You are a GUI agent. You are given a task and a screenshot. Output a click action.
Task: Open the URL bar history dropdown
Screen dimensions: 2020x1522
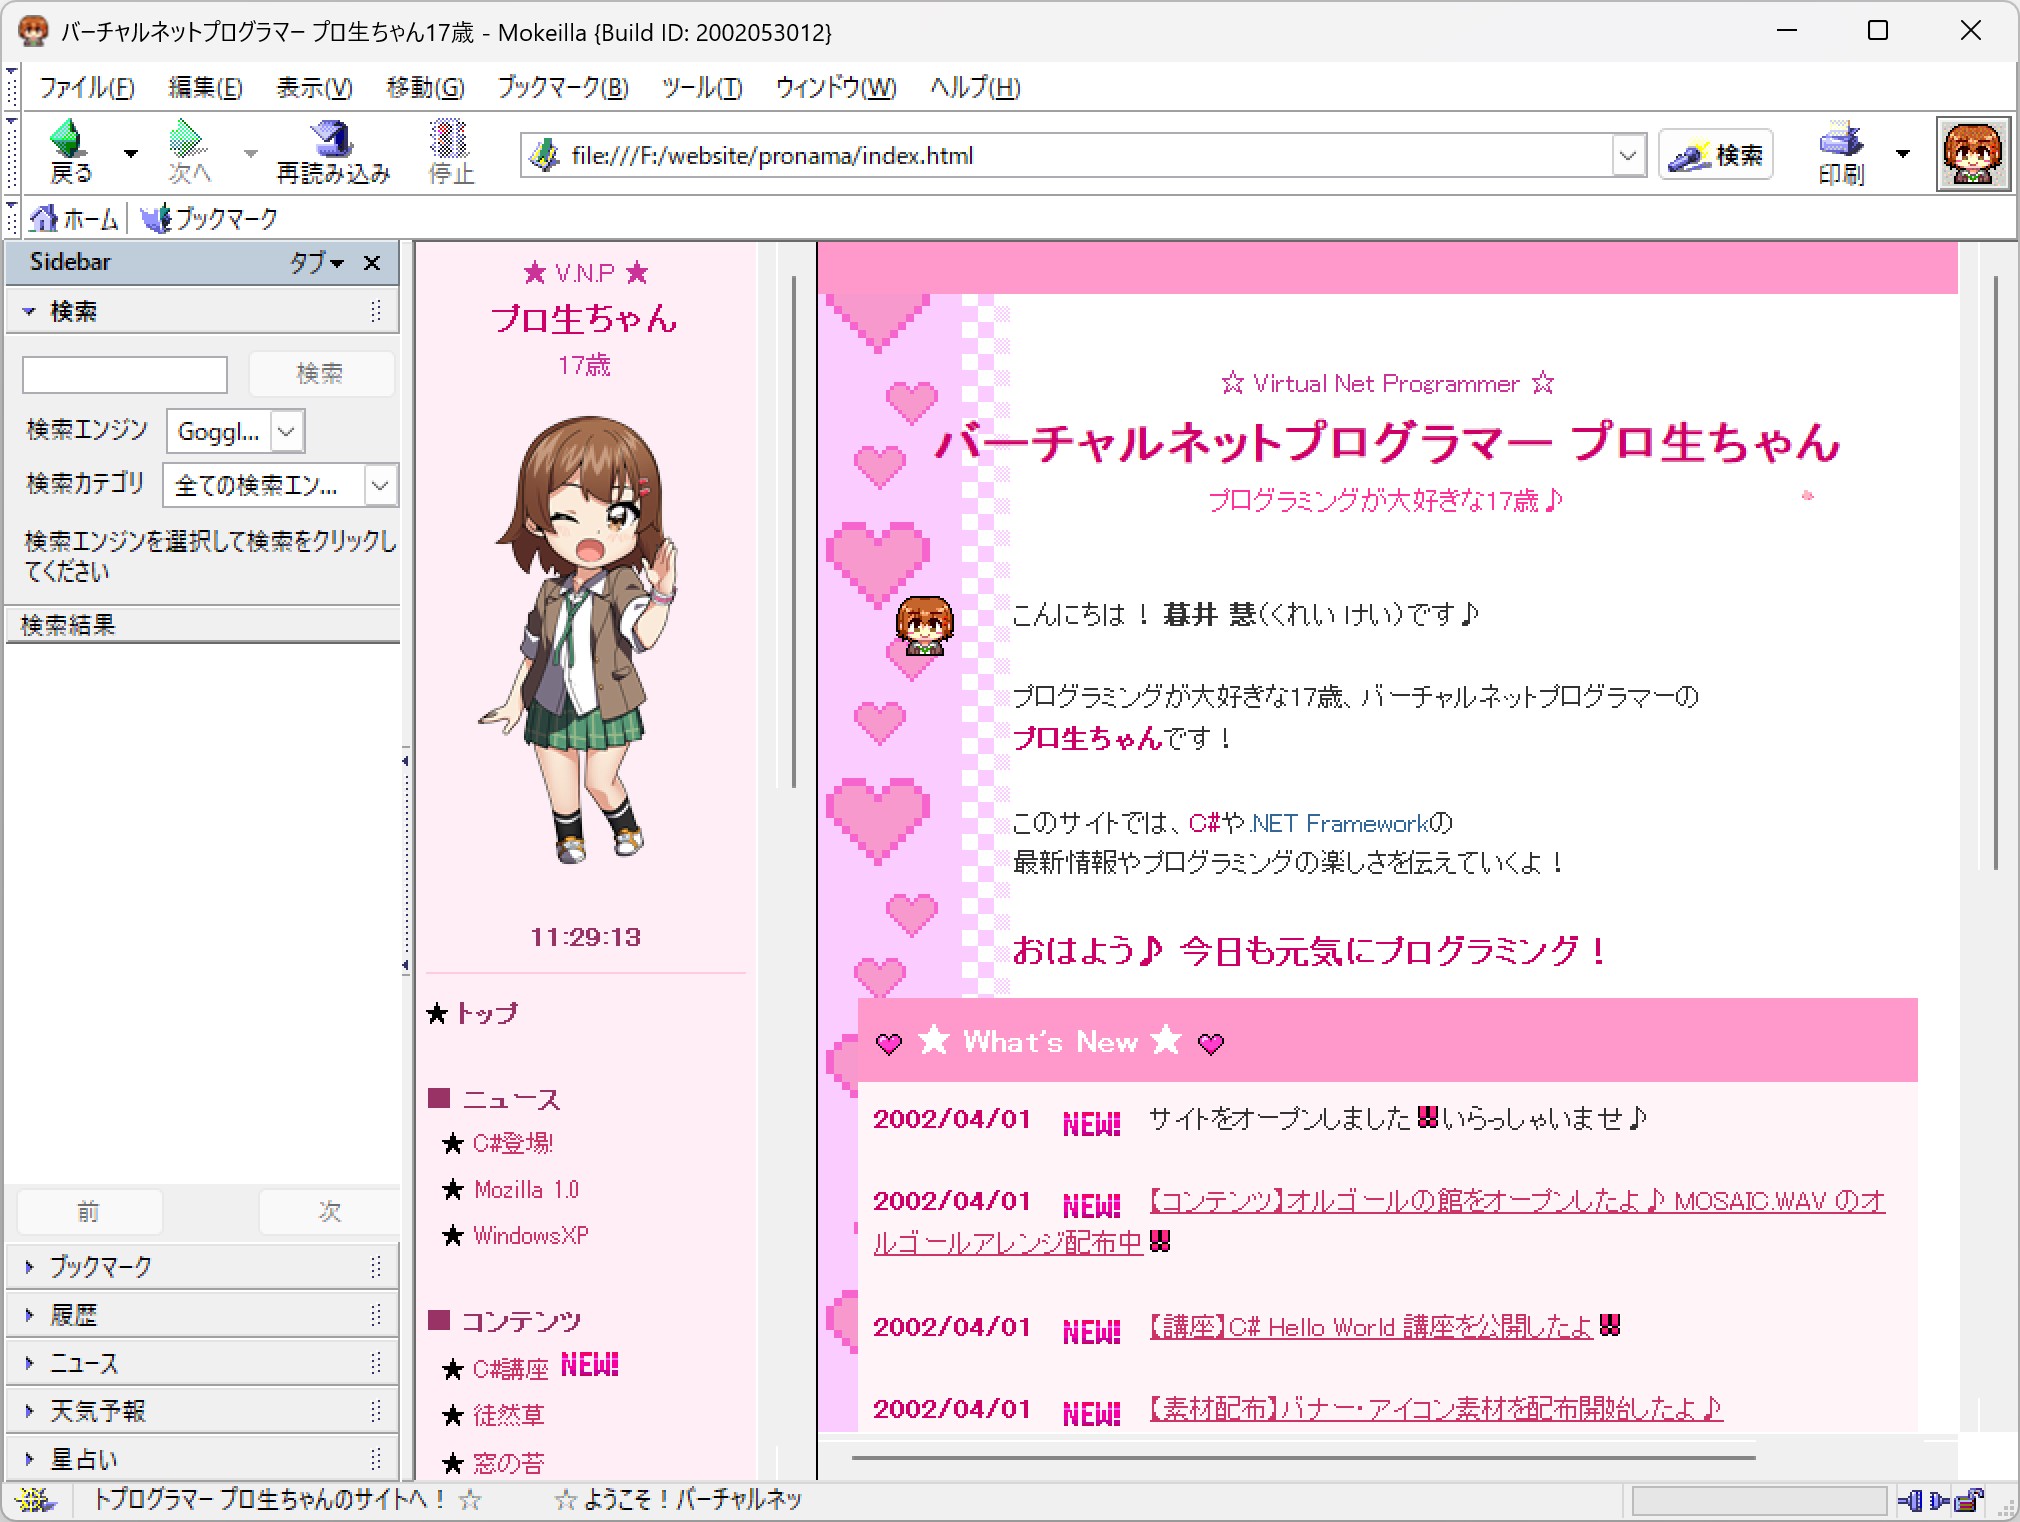click(1627, 156)
